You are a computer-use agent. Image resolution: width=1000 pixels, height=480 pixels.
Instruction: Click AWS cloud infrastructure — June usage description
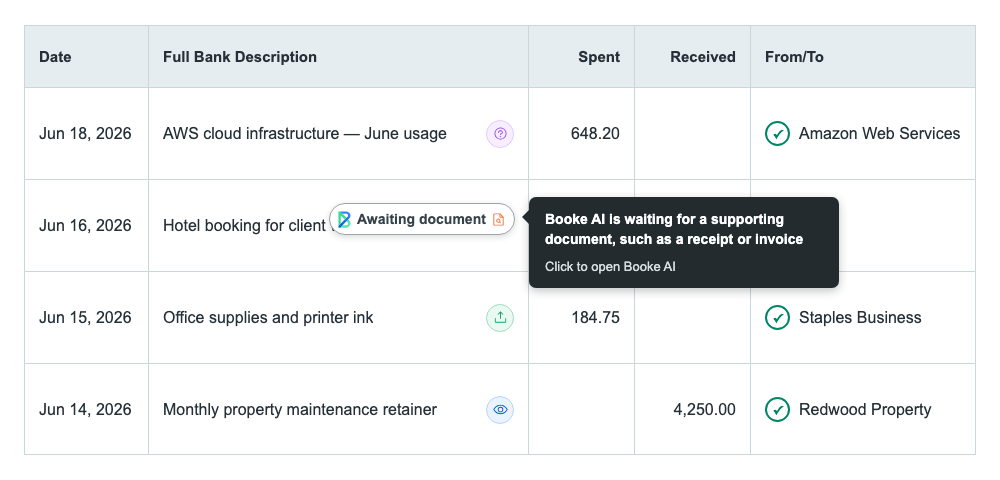click(305, 134)
